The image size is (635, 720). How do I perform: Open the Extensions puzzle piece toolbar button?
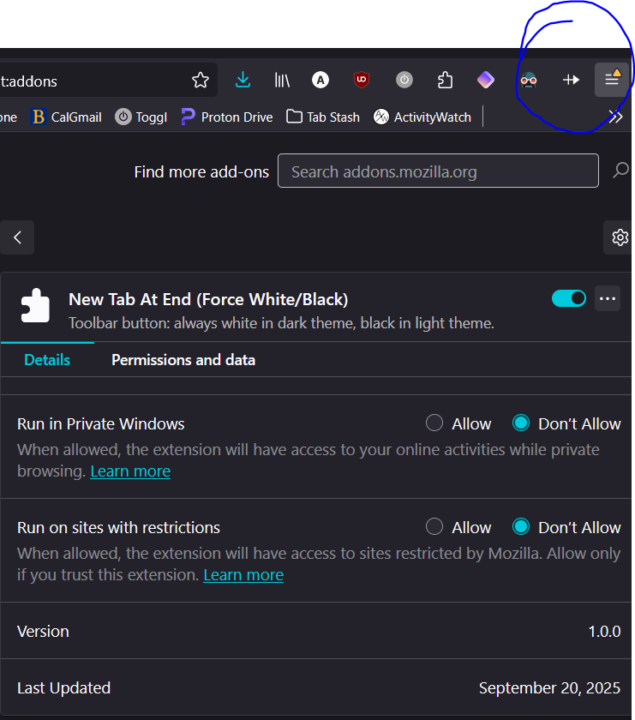(x=444, y=80)
